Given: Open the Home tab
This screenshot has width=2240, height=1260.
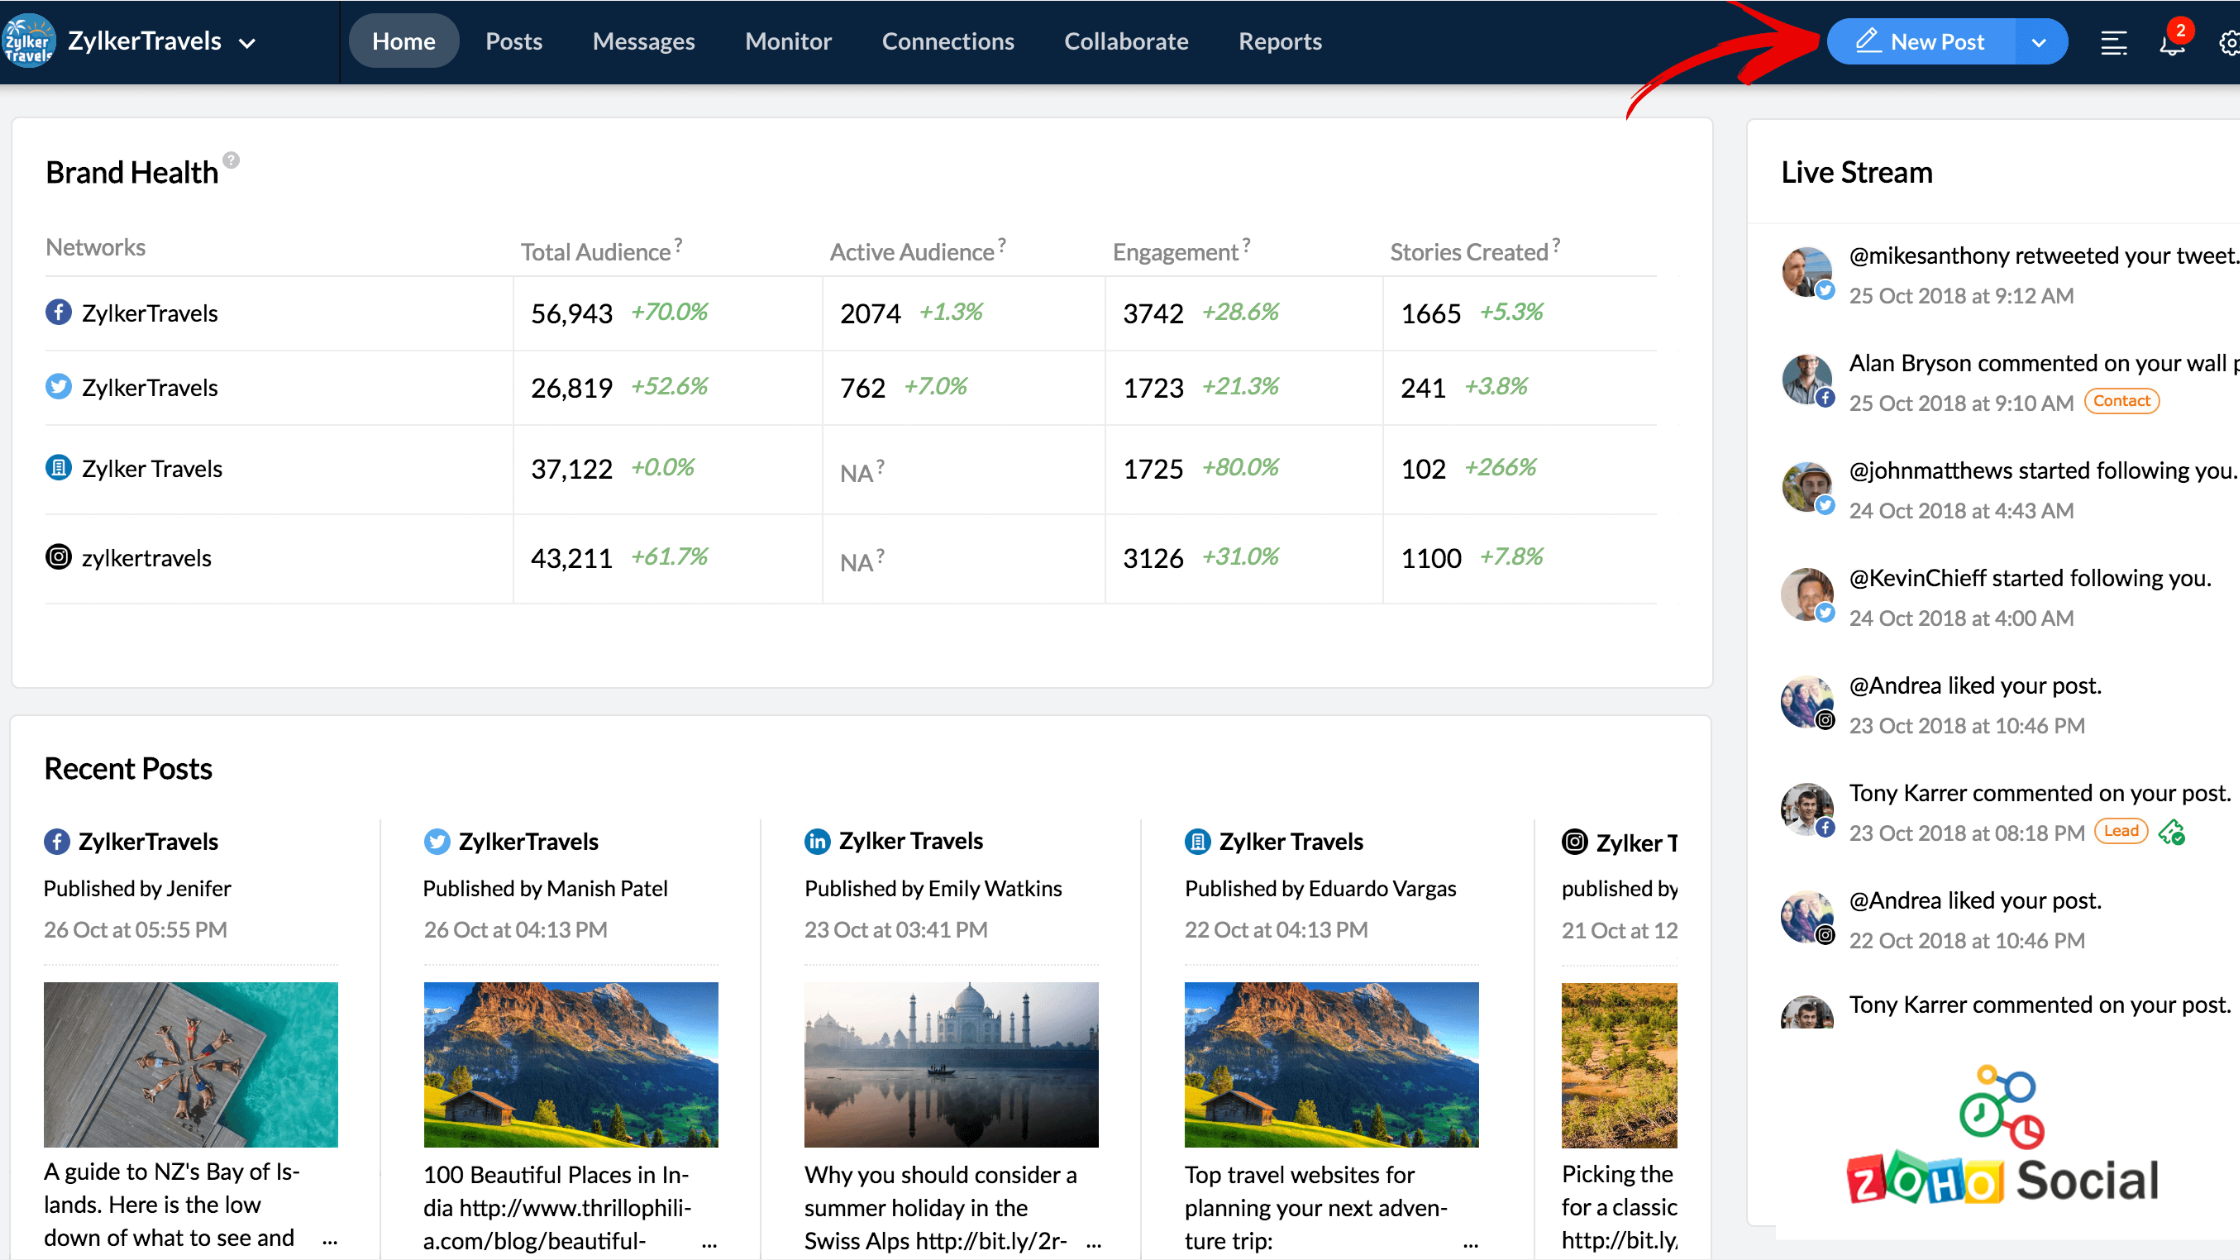Looking at the screenshot, I should tap(404, 41).
